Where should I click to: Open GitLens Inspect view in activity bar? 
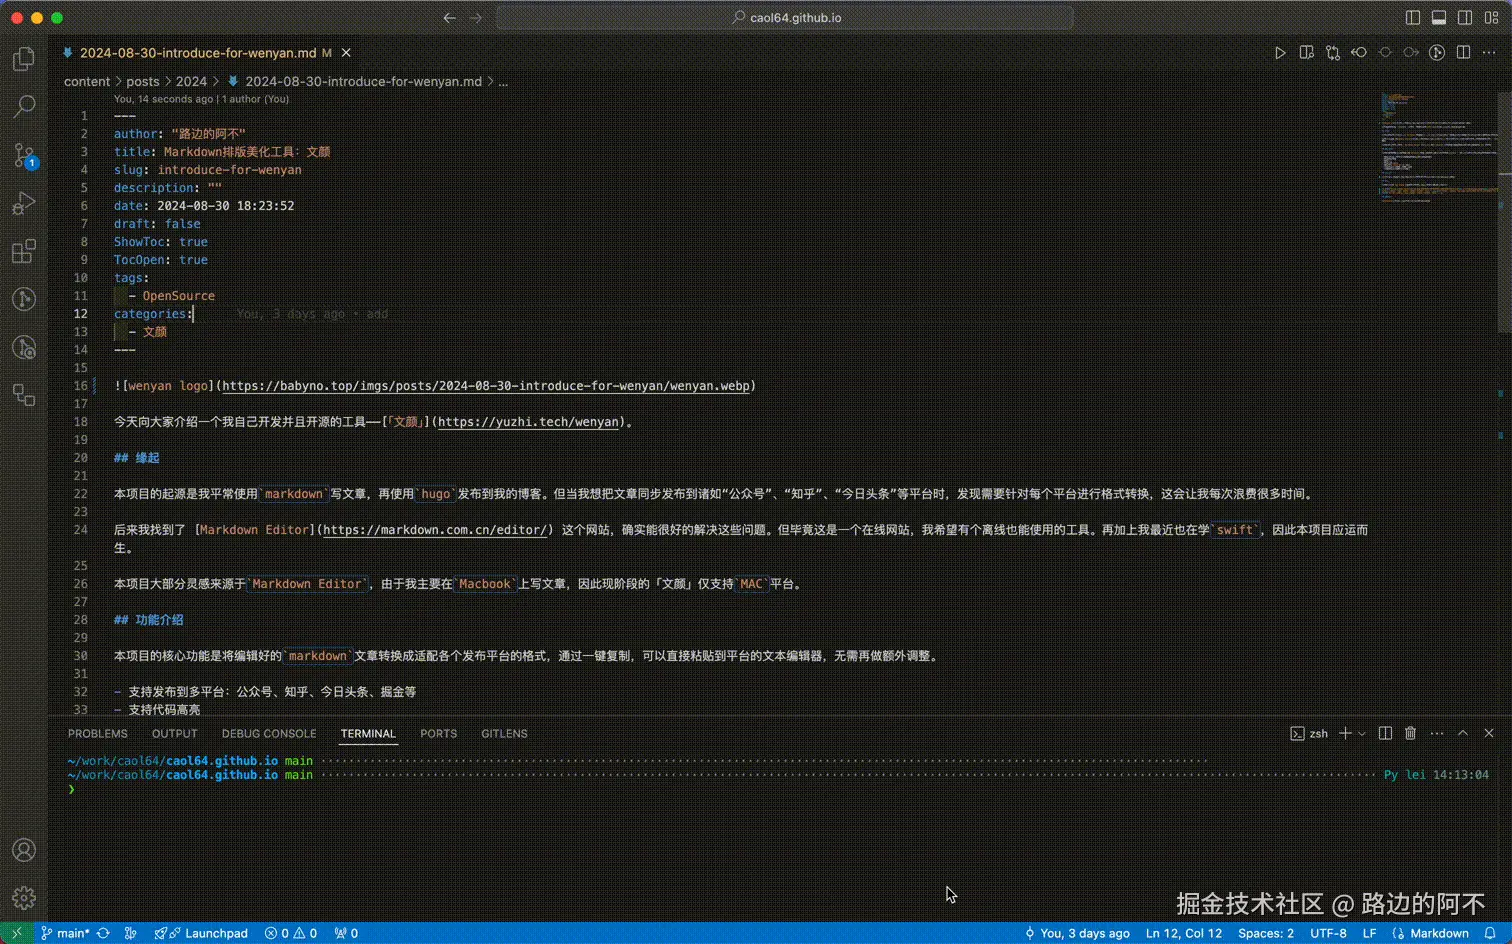[x=24, y=347]
